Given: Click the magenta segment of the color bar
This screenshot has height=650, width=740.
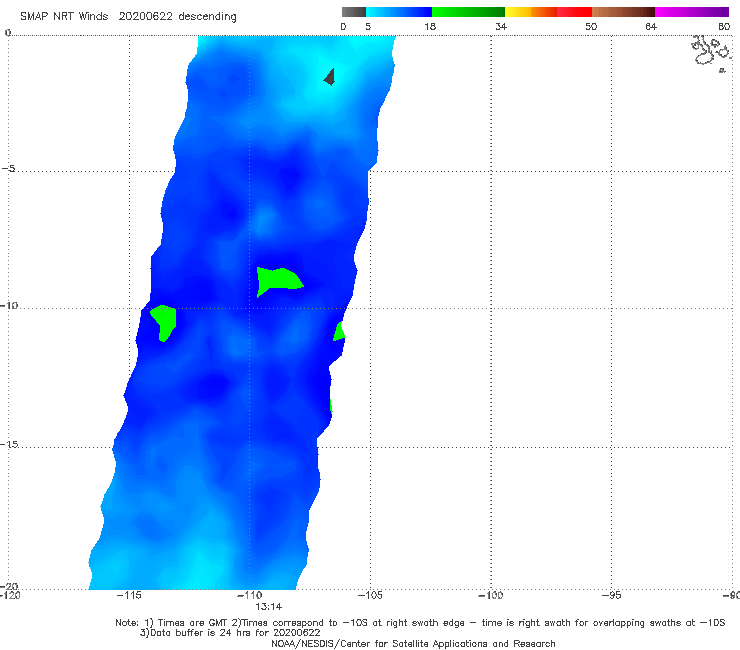Looking at the screenshot, I should [x=691, y=12].
